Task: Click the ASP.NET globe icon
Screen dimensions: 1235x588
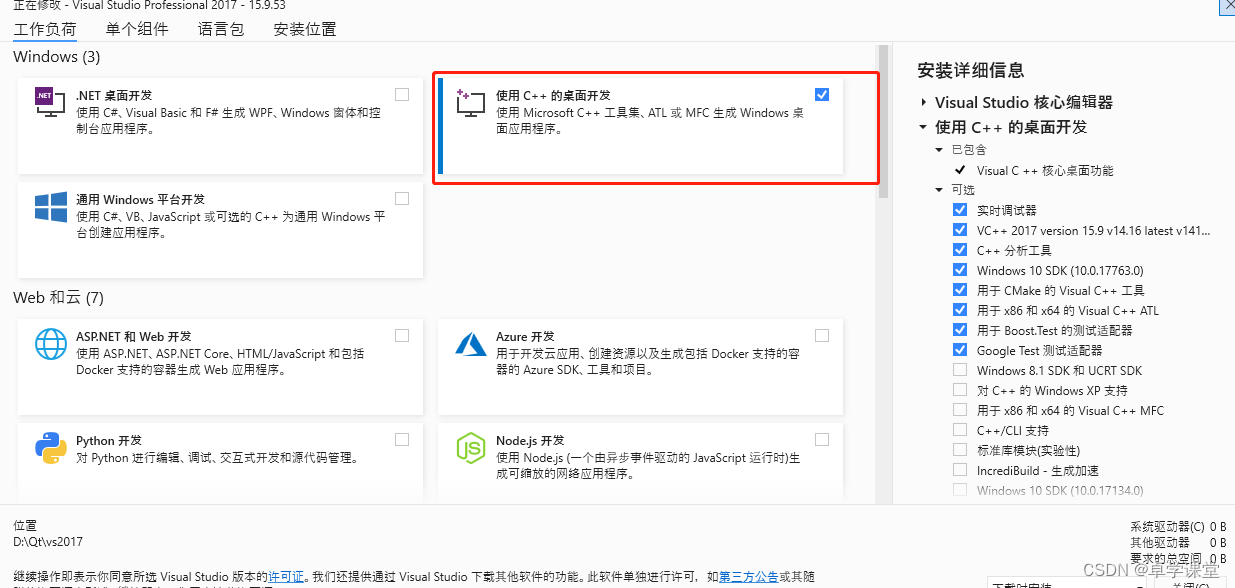Action: coord(51,344)
